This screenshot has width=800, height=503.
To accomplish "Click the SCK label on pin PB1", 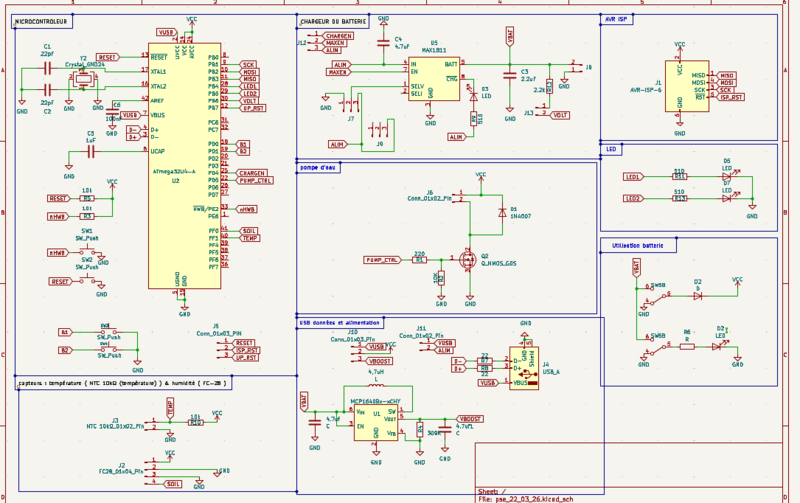I will (x=247, y=65).
